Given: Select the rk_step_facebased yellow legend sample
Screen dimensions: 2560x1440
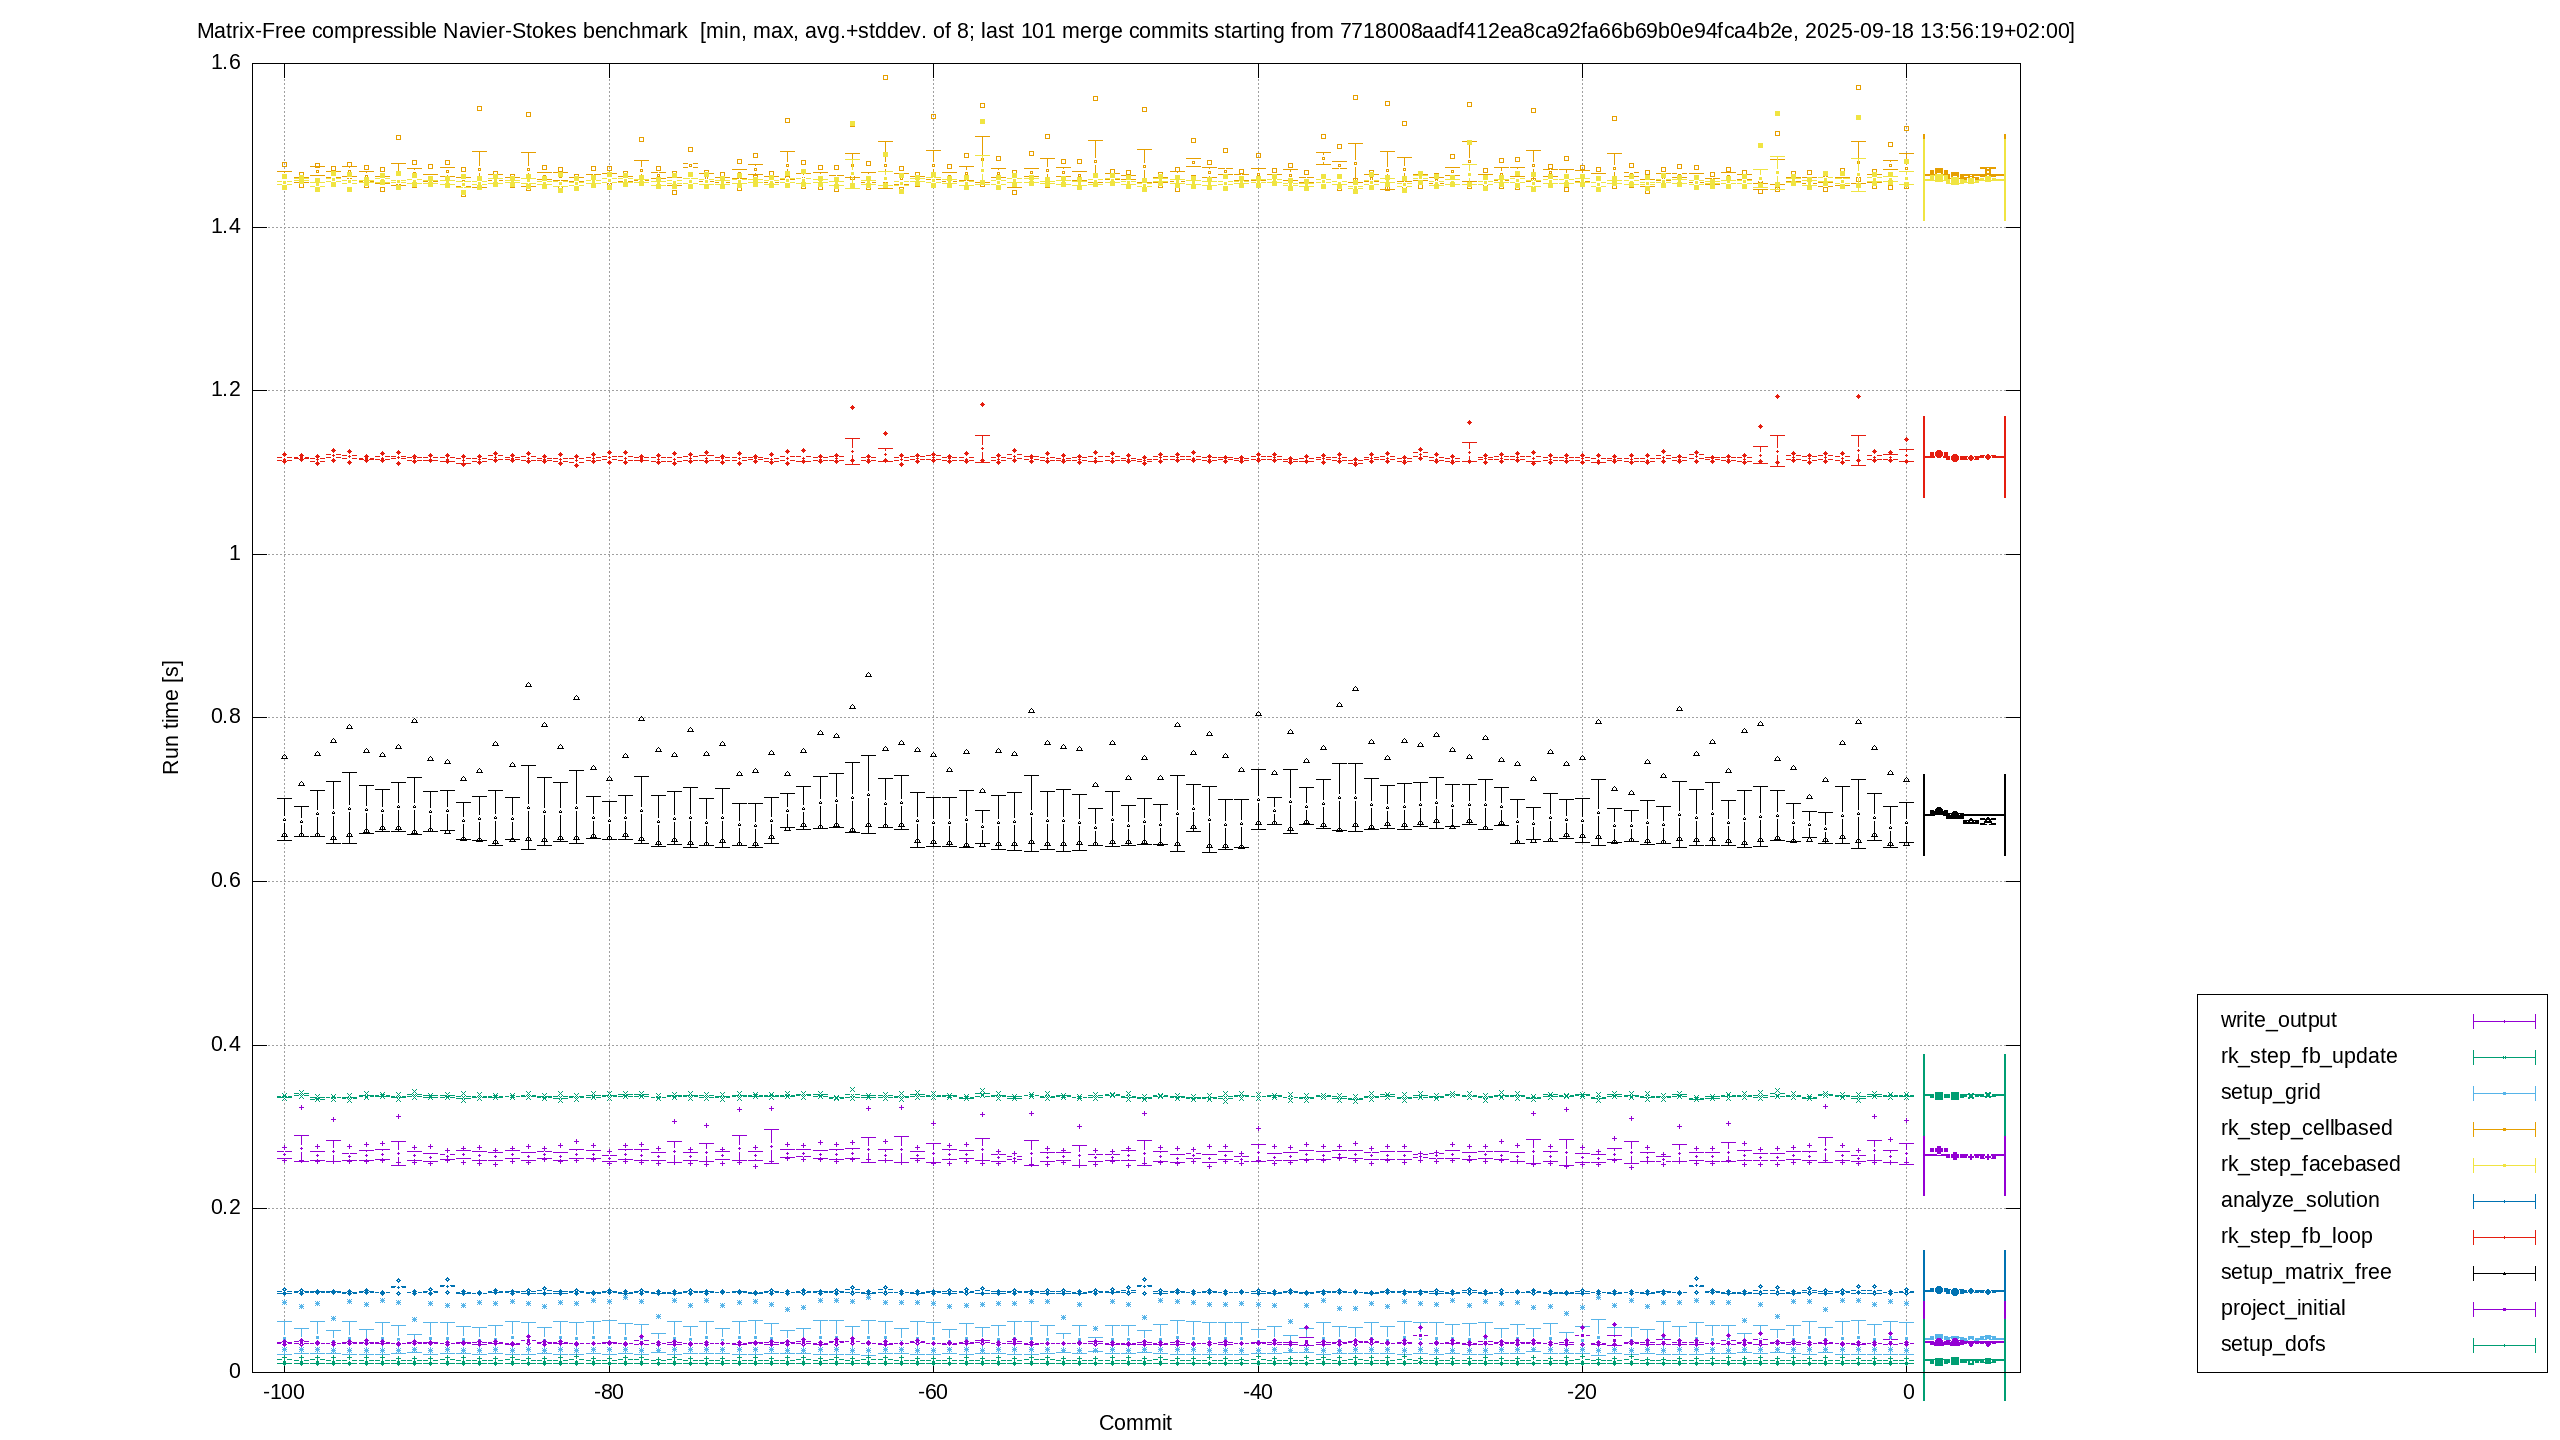Looking at the screenshot, I should pos(2504,1165).
